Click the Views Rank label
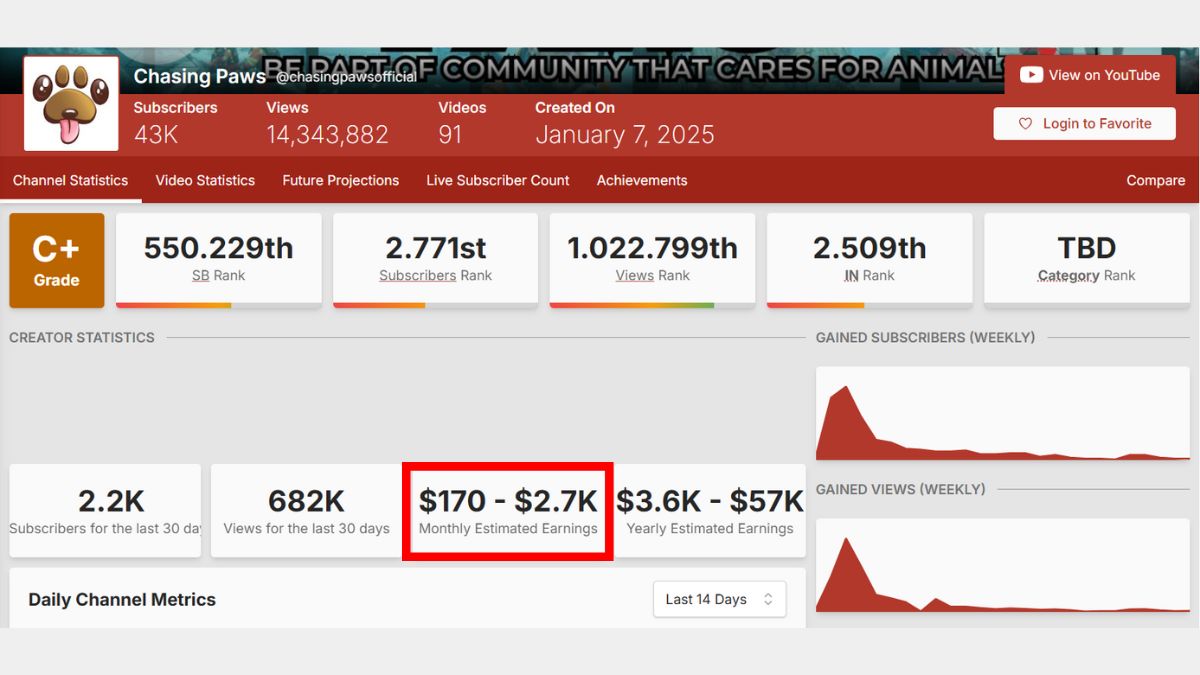 pos(652,275)
